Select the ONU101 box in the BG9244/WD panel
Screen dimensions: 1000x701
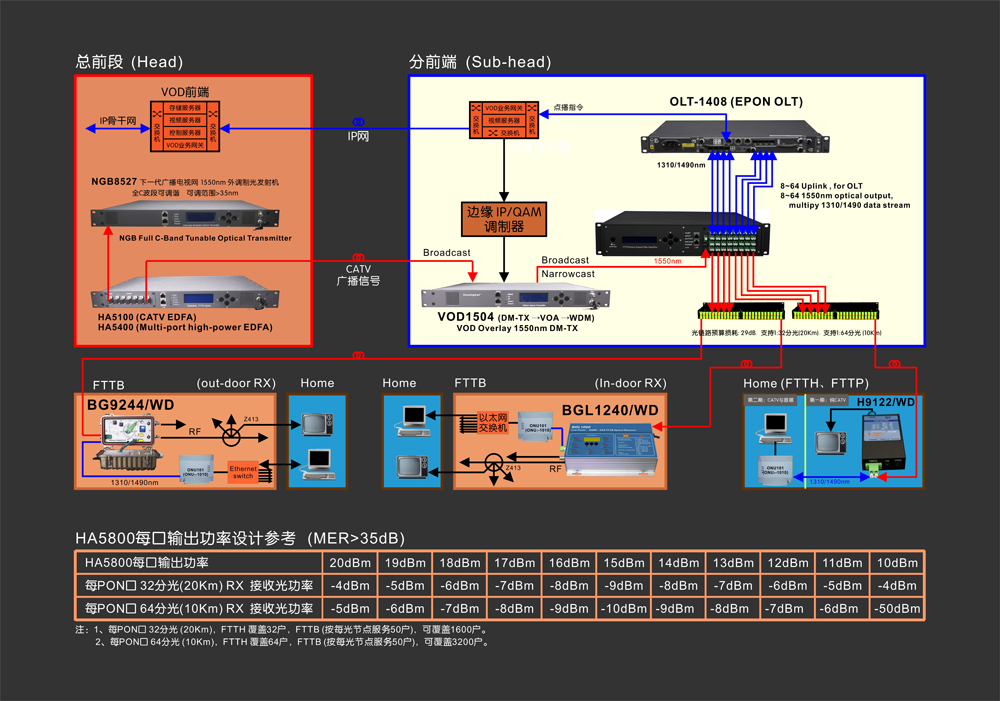pyautogui.click(x=195, y=469)
